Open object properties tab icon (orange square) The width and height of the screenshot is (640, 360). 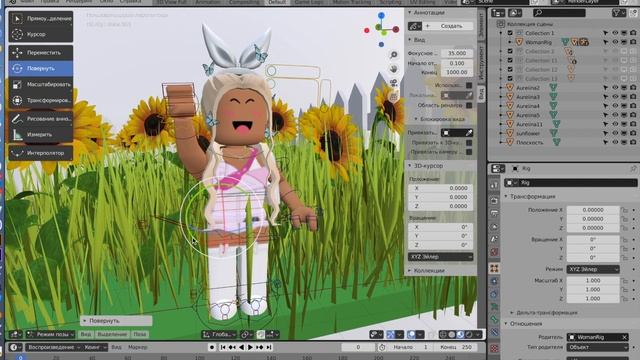pos(494,268)
